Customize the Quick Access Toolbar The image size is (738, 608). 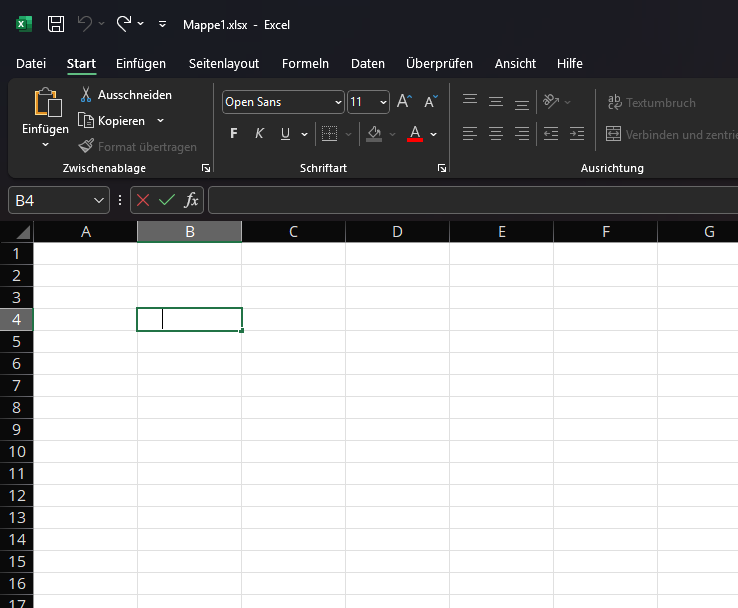[162, 24]
